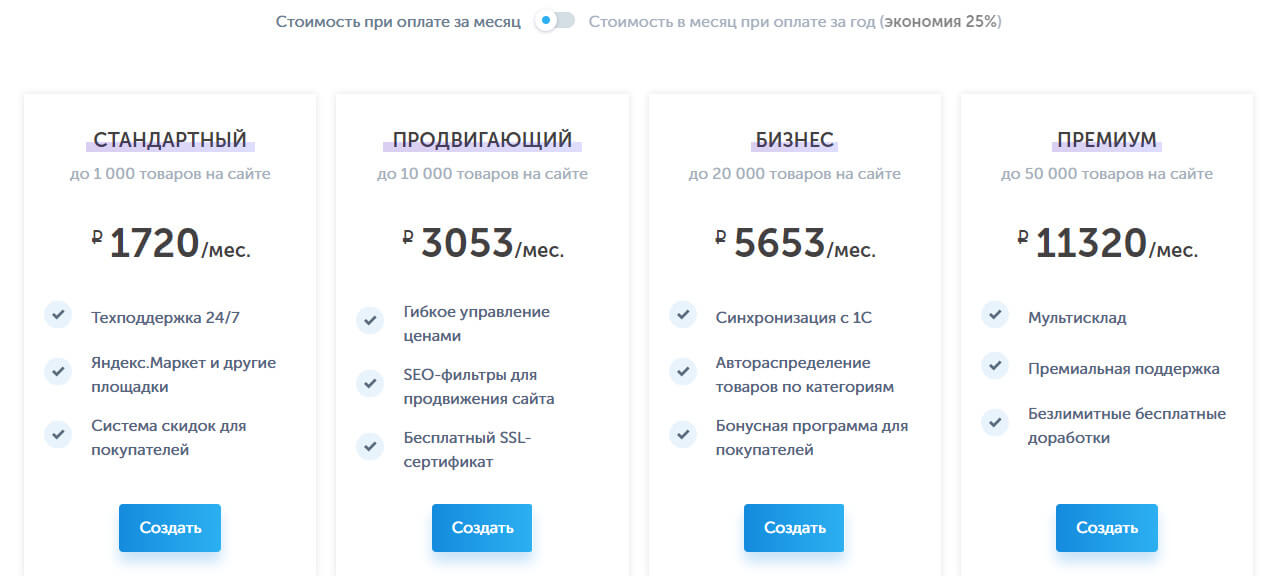Viewport: 1277px width, 576px height.
Task: Click the checkmark icon next to Техподдержка 24/7
Action: coord(57,314)
